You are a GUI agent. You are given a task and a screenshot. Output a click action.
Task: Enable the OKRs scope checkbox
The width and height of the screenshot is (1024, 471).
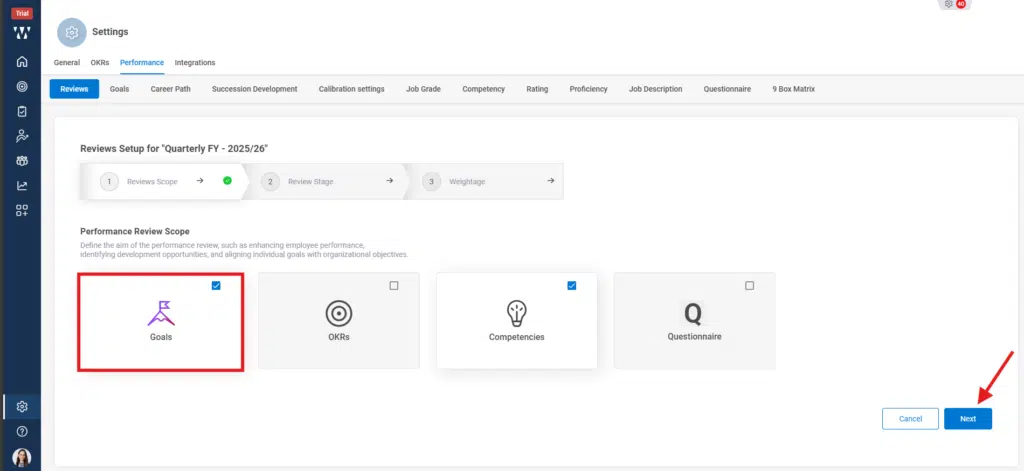click(x=394, y=286)
